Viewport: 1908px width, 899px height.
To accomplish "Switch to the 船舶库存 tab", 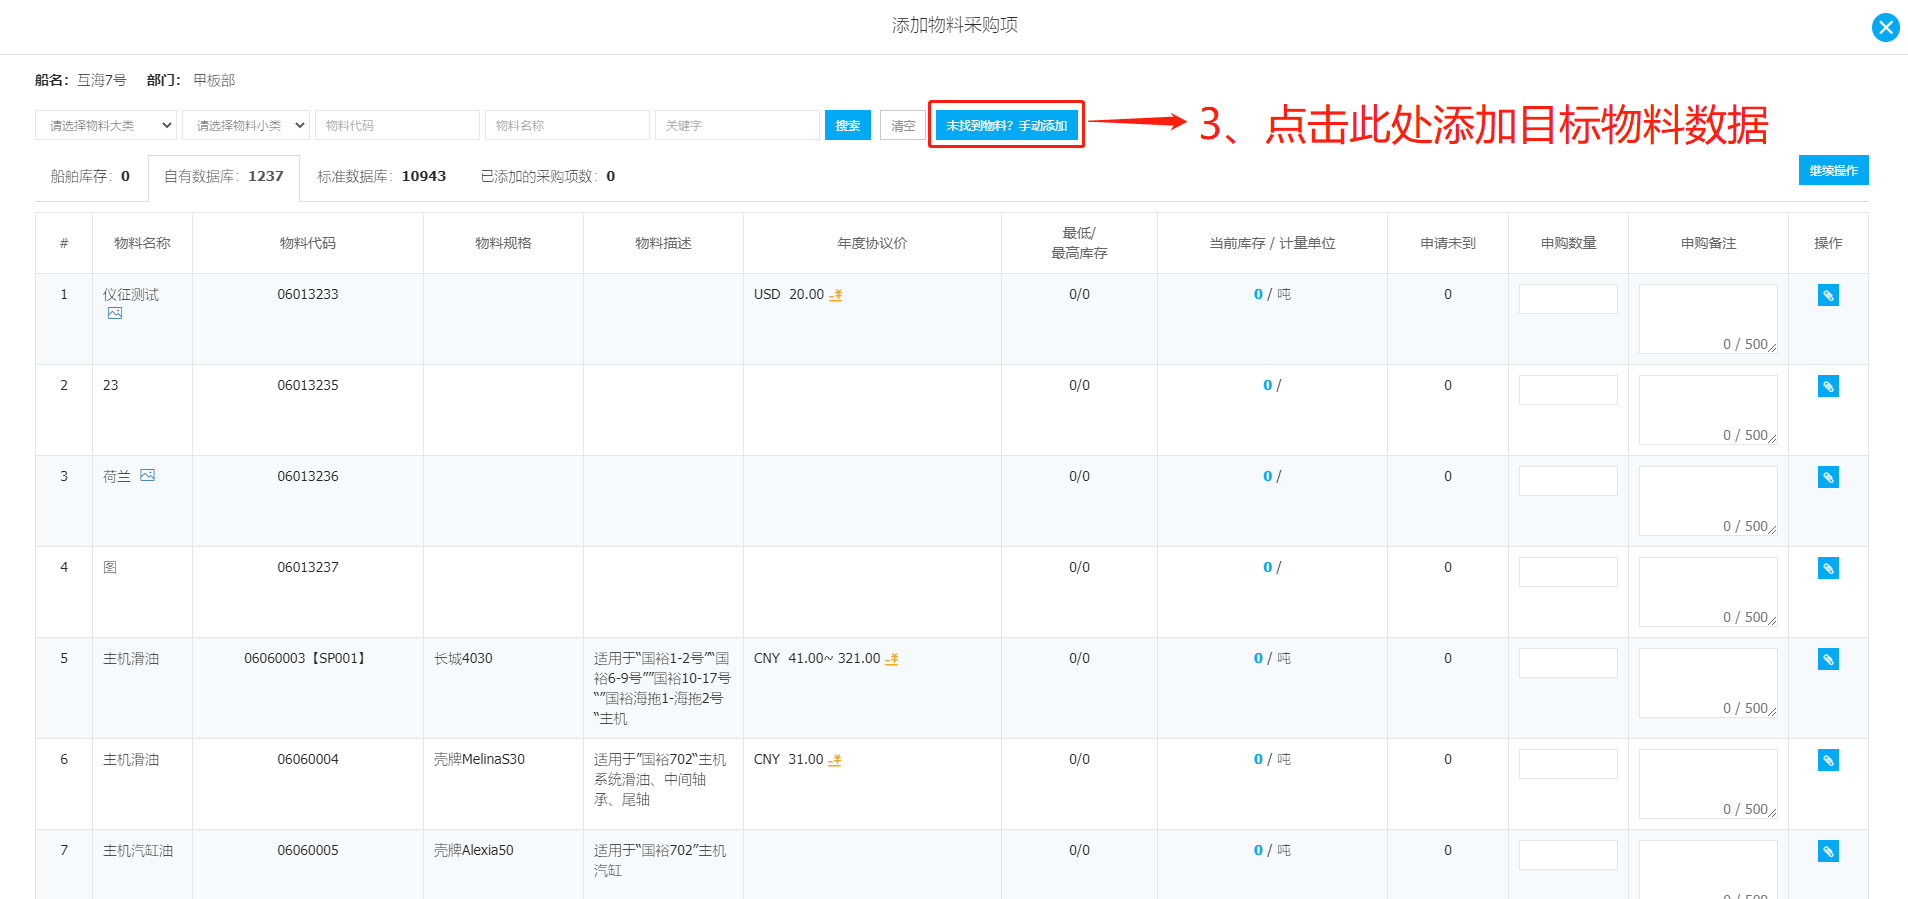I will tap(90, 176).
